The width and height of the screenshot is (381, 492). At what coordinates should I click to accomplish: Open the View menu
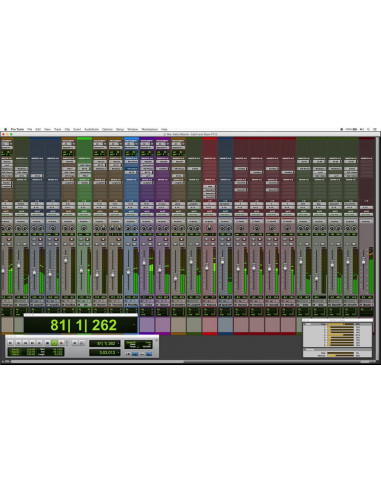[47, 129]
